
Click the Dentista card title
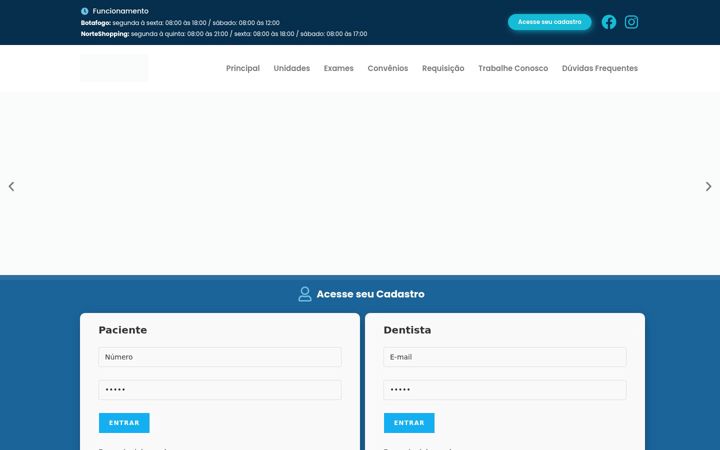pos(407,330)
